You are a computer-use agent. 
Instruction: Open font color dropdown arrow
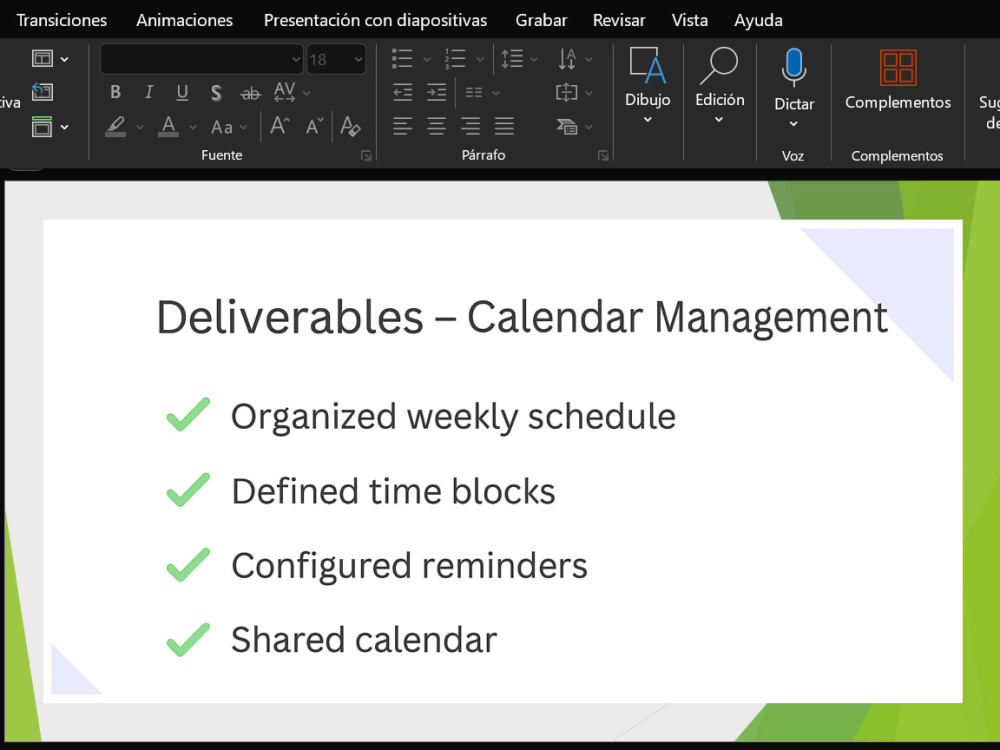[x=193, y=128]
